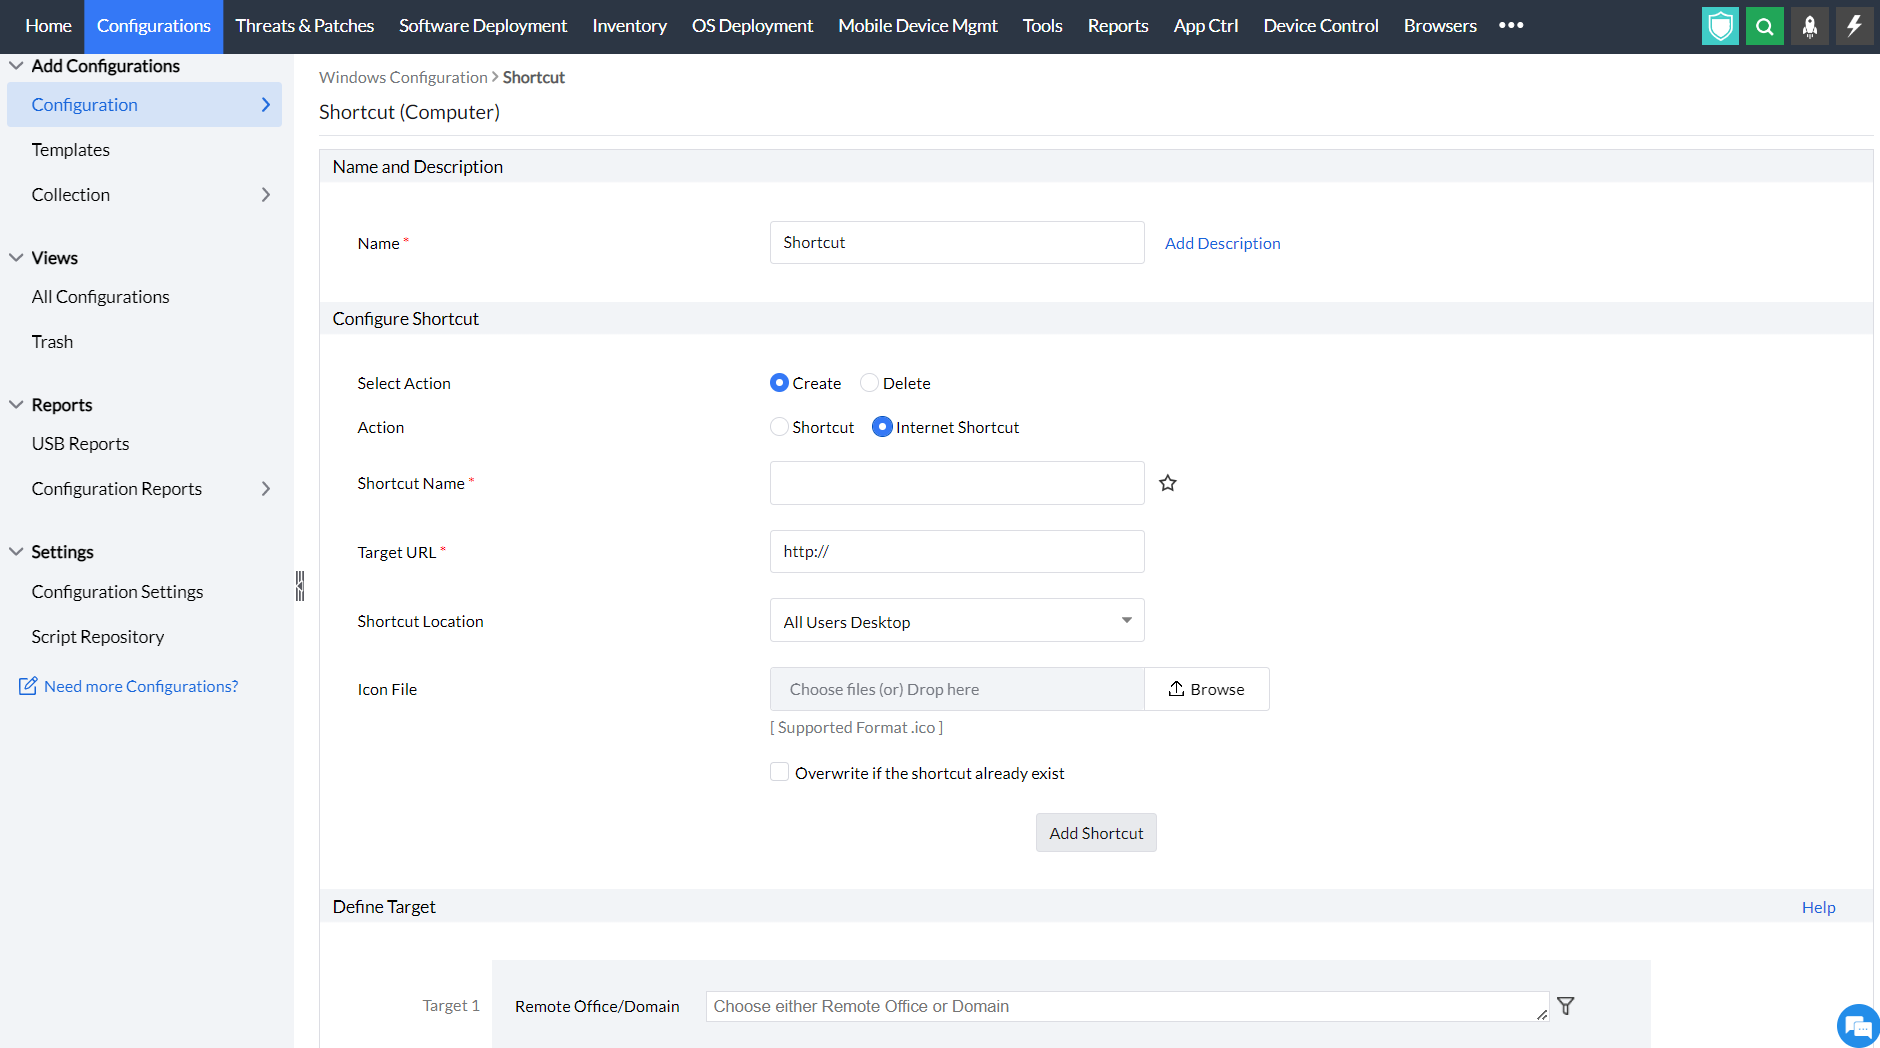Open Help link in Define Target section

click(1817, 906)
